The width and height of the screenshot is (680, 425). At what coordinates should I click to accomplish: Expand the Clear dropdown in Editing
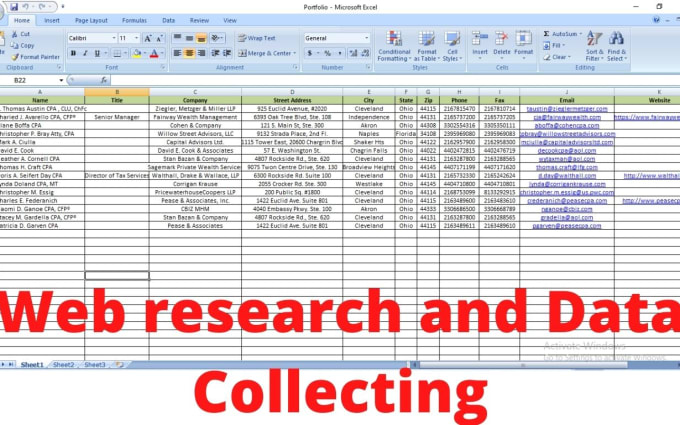coord(569,57)
